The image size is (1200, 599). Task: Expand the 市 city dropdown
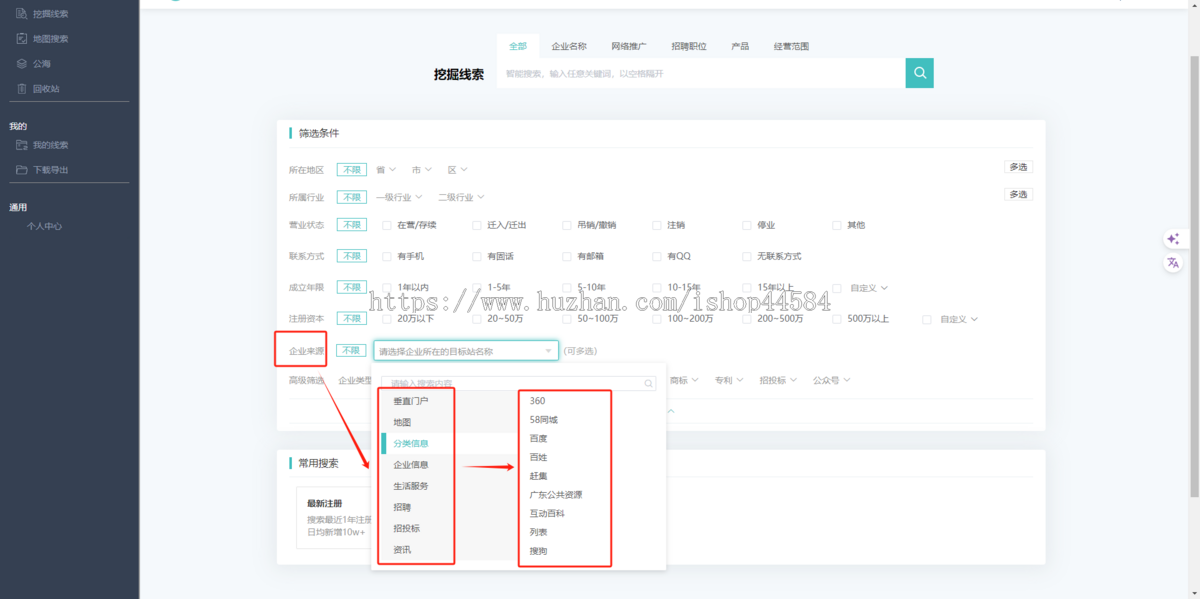tap(422, 170)
